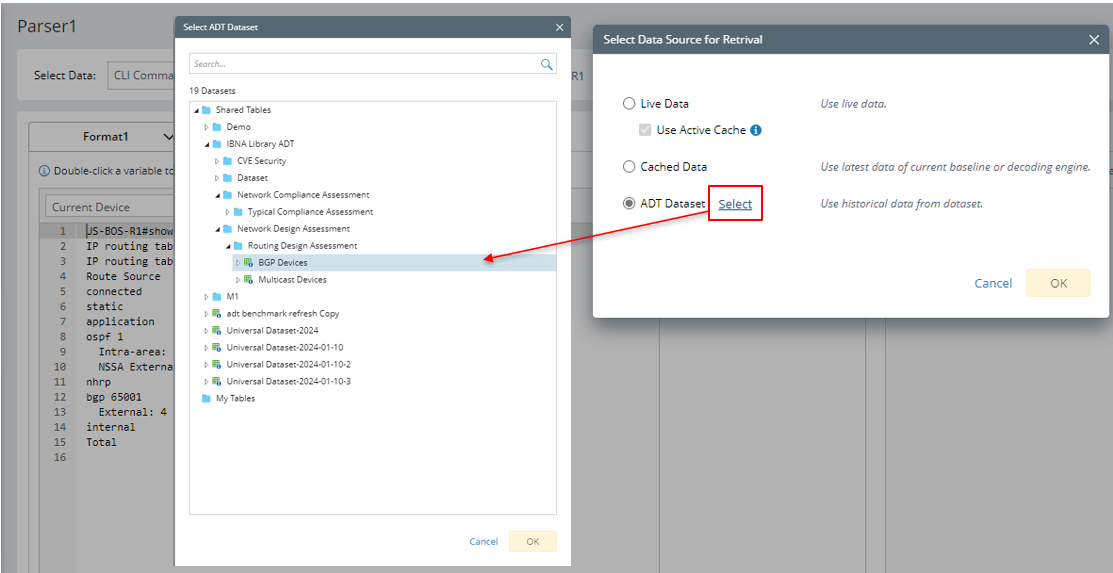Click the Network Compliance Assessment folder icon
This screenshot has height=573, width=1113.
(x=227, y=195)
